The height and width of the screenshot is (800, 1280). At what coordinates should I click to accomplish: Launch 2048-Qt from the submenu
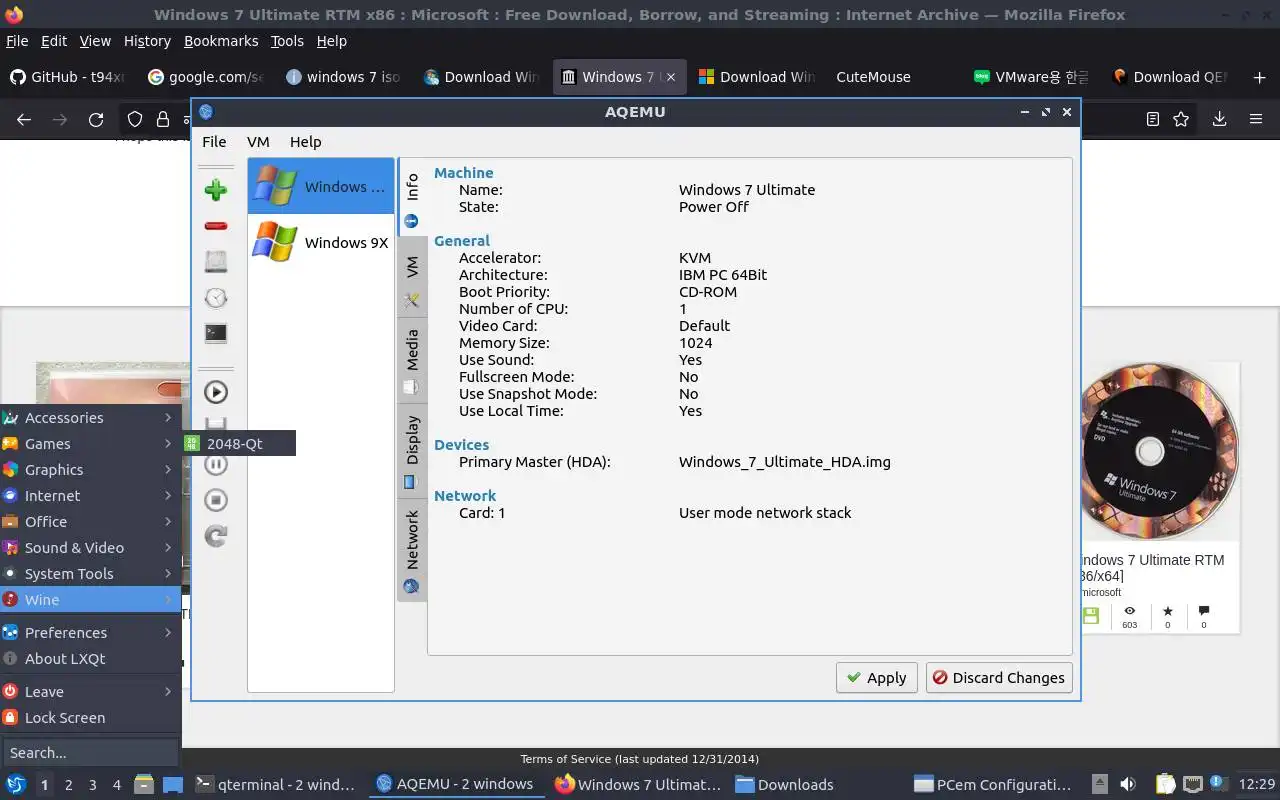point(239,443)
